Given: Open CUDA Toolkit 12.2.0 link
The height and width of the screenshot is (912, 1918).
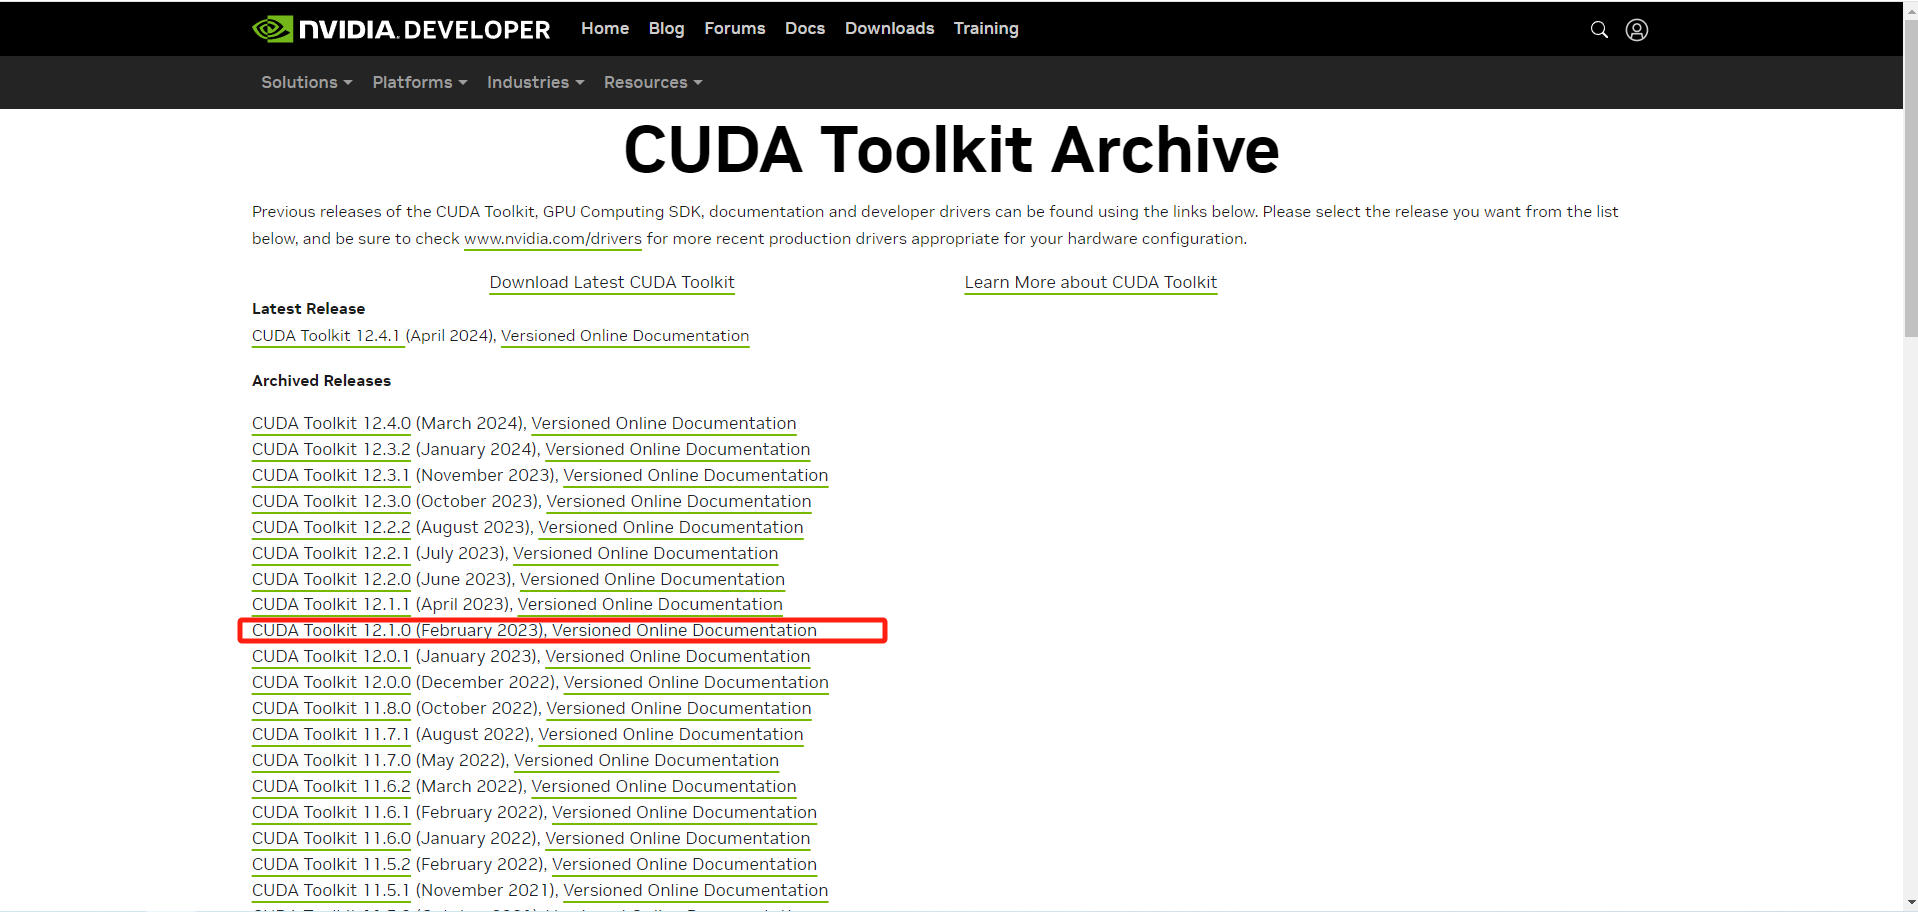Looking at the screenshot, I should (x=331, y=580).
